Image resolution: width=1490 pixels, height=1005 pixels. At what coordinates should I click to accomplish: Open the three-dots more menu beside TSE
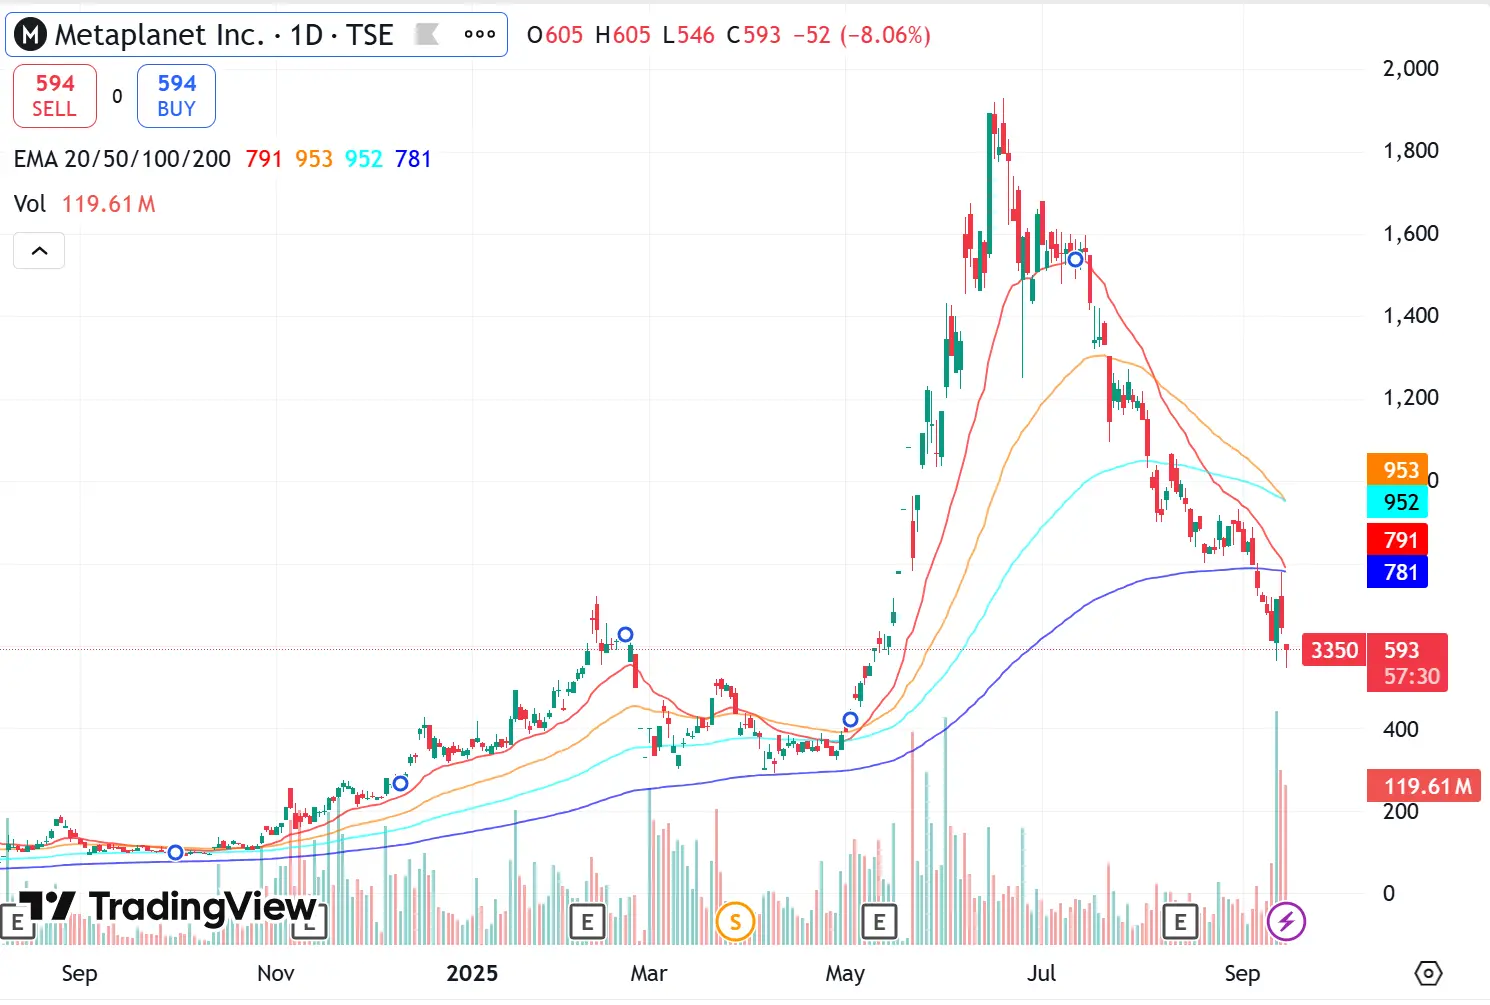pos(480,34)
